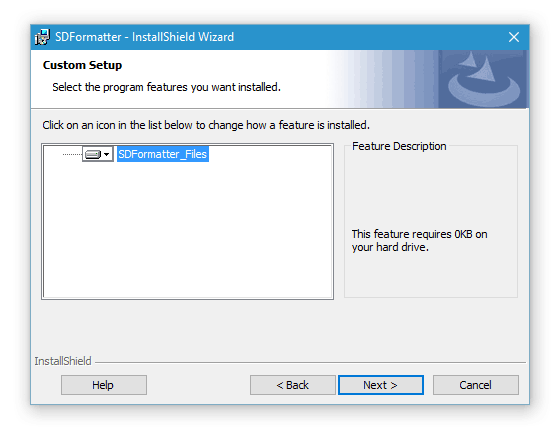Viewport: 558px width, 439px height.
Task: Click the 'Select the program features' subtitle
Action: 167,87
